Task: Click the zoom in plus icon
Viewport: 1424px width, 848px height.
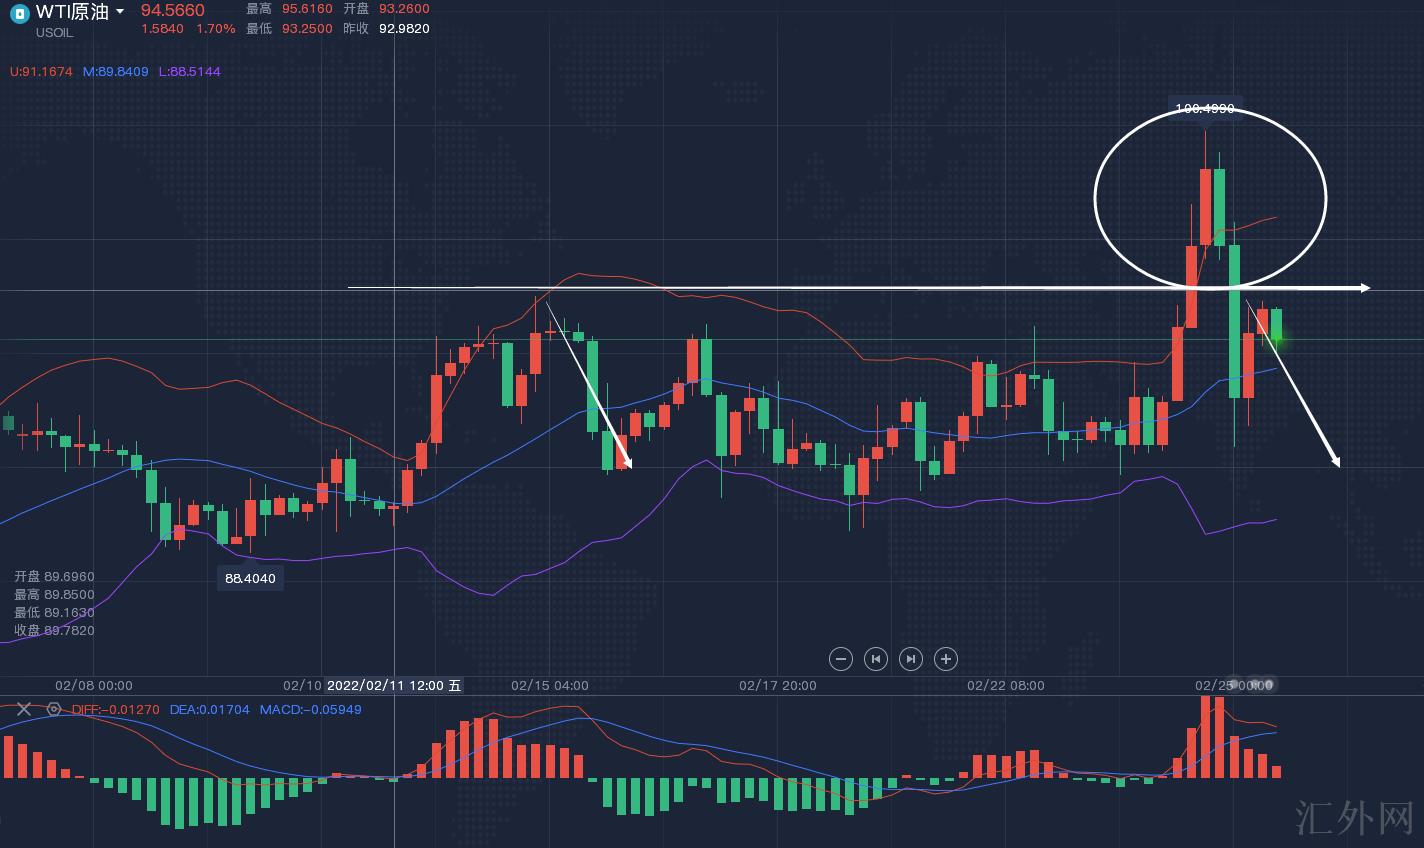Action: 946,659
